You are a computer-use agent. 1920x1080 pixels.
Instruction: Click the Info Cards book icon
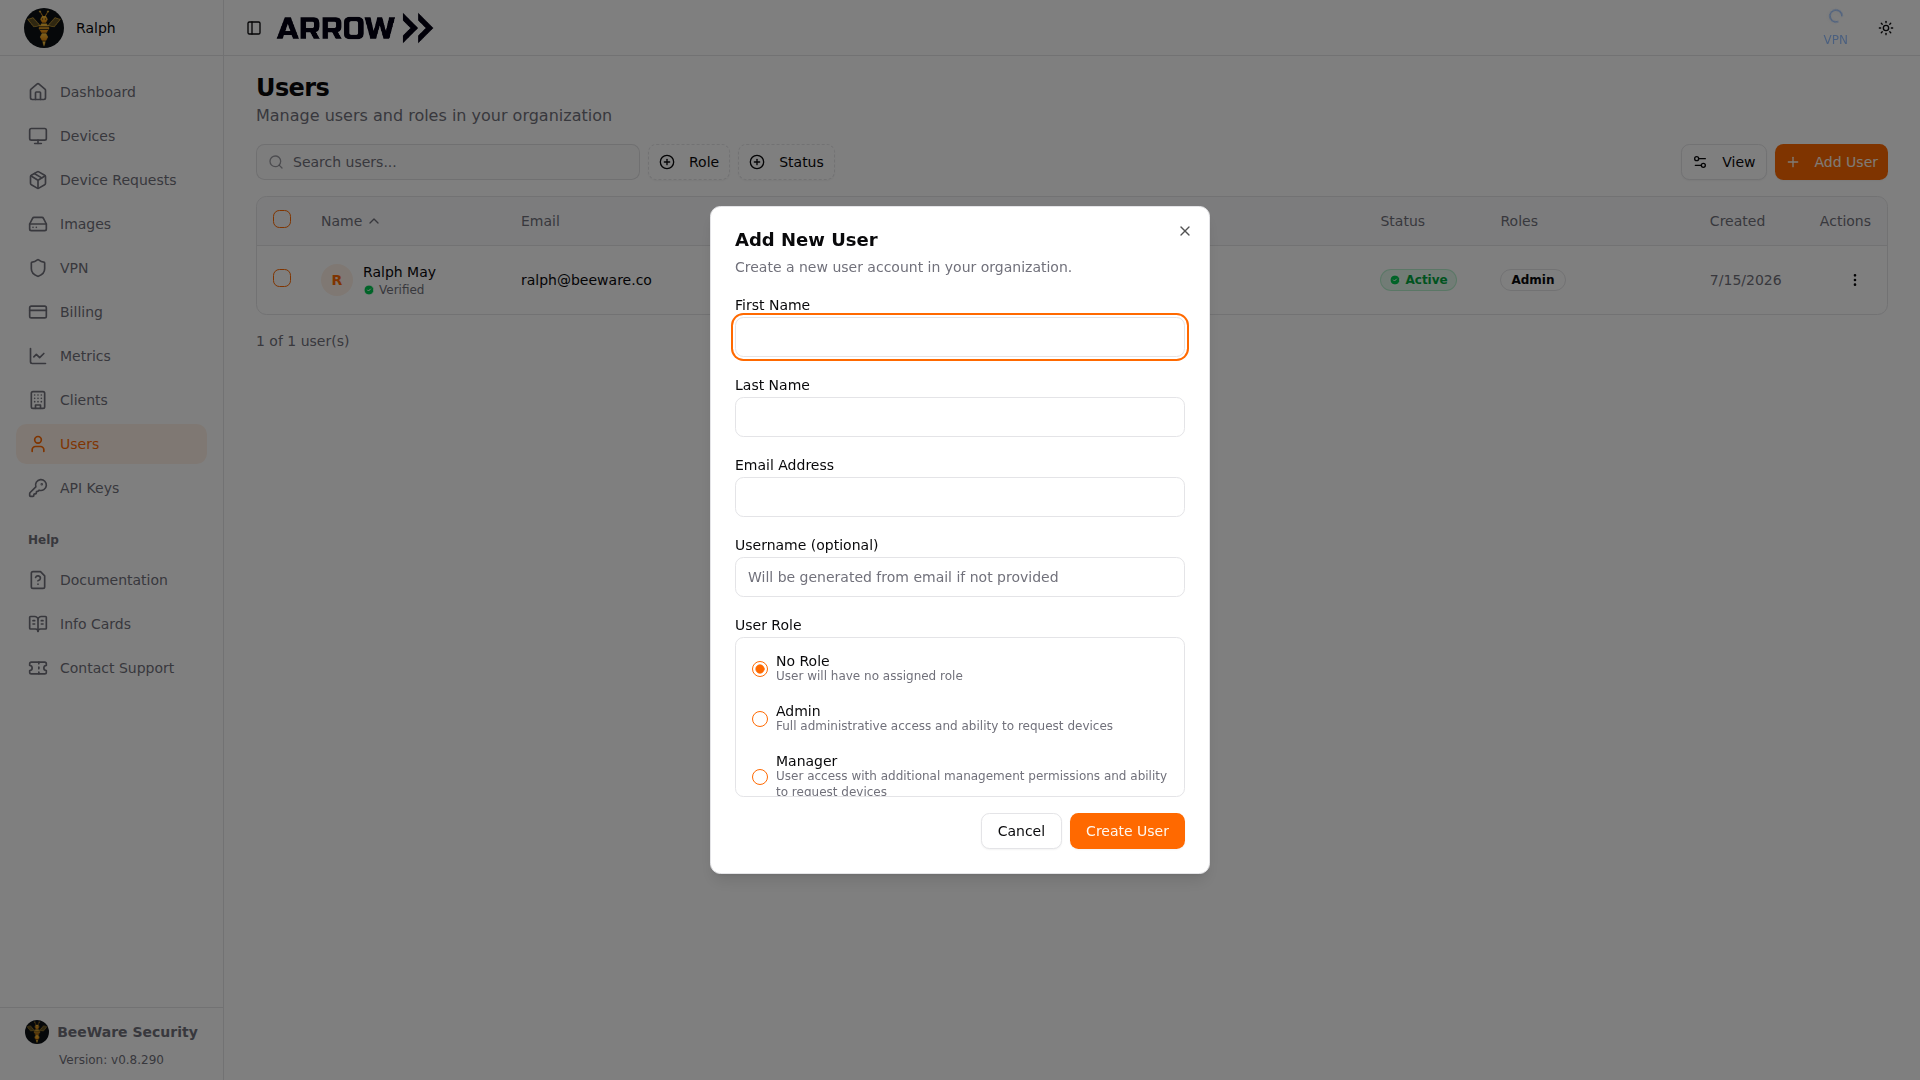coord(38,624)
